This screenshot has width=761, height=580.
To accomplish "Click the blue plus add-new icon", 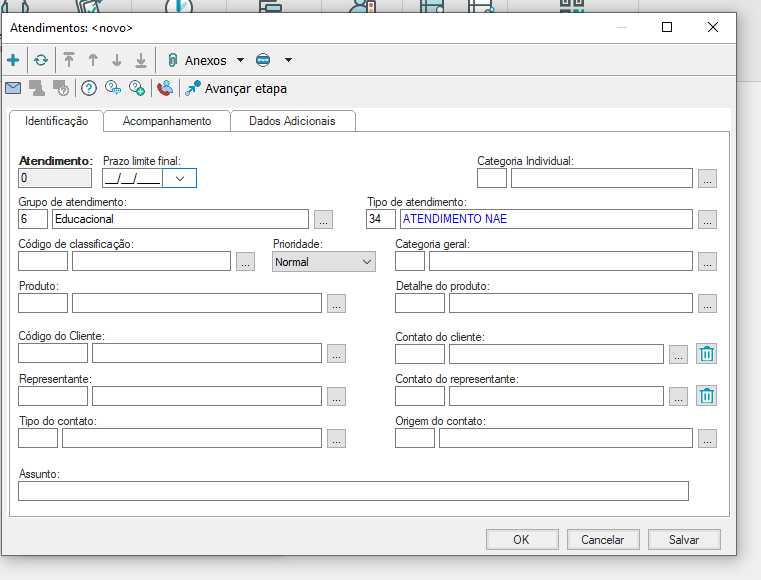I will point(13,60).
